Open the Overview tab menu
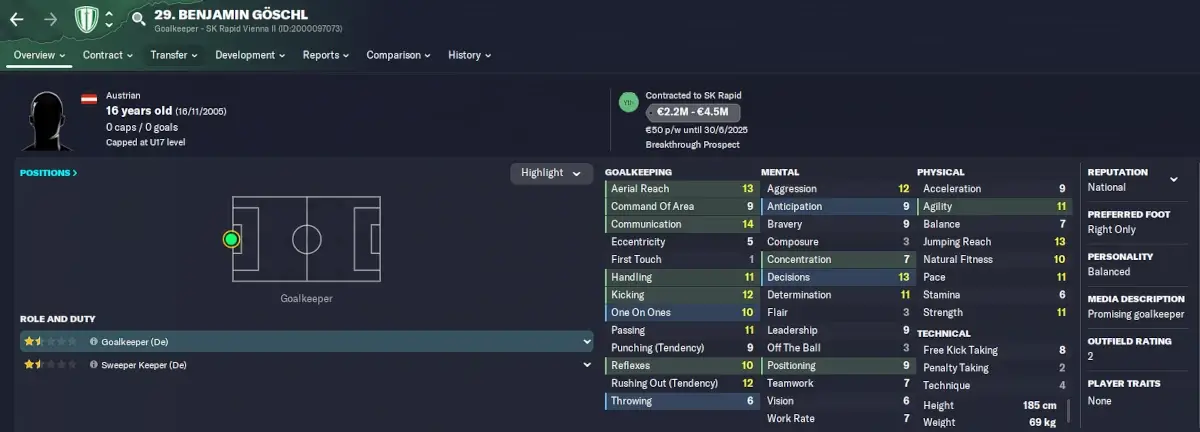The width and height of the screenshot is (1200, 432). tap(40, 55)
